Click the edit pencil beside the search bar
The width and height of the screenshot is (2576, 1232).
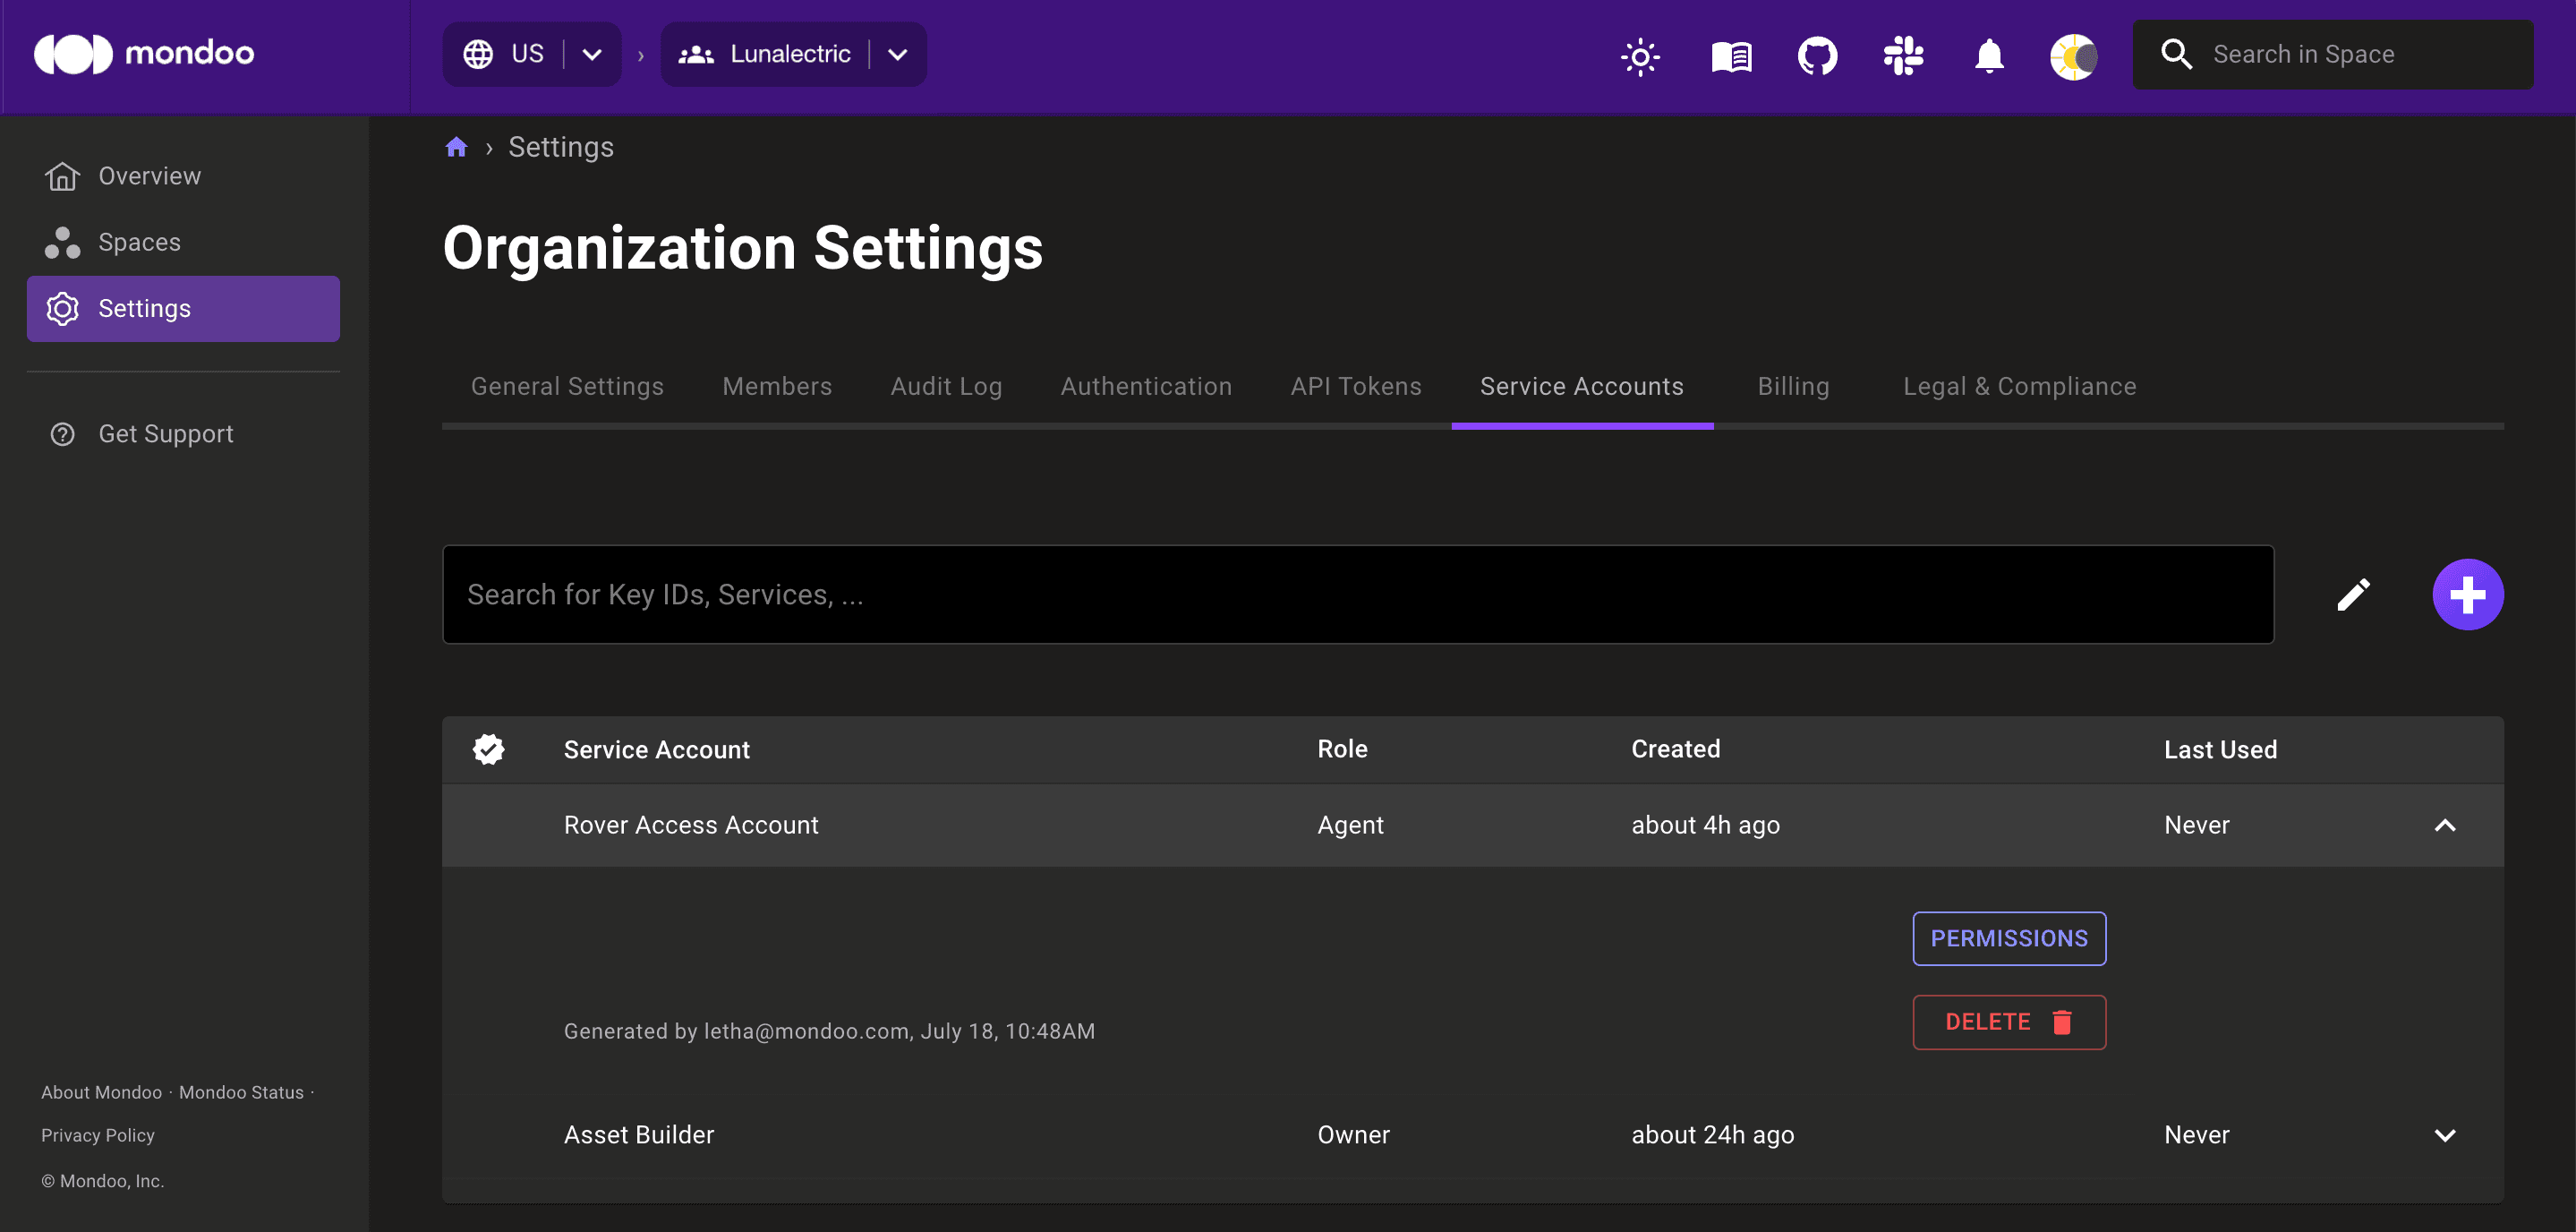point(2355,594)
